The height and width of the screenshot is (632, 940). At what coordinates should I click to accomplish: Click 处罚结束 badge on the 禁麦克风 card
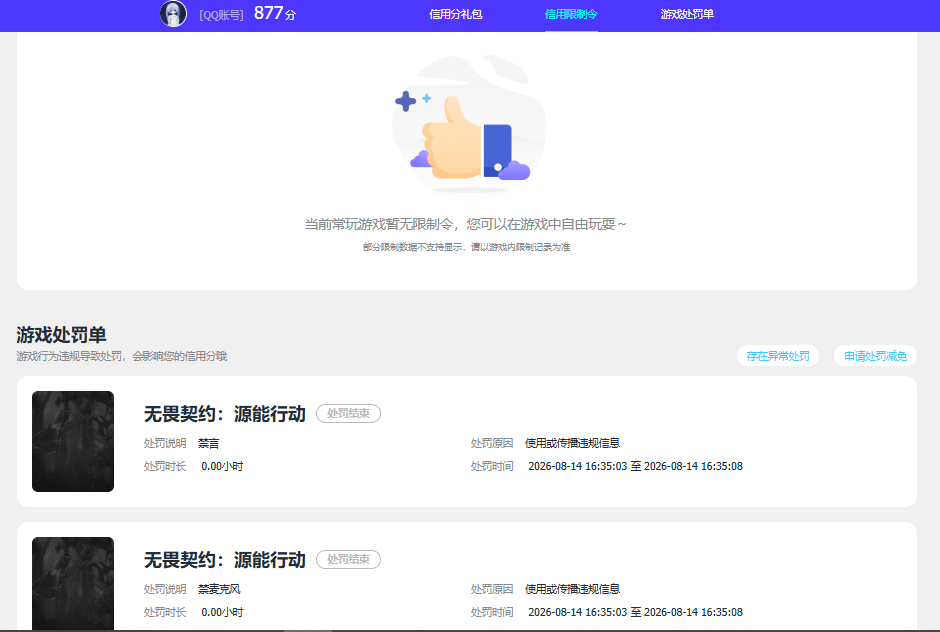348,559
